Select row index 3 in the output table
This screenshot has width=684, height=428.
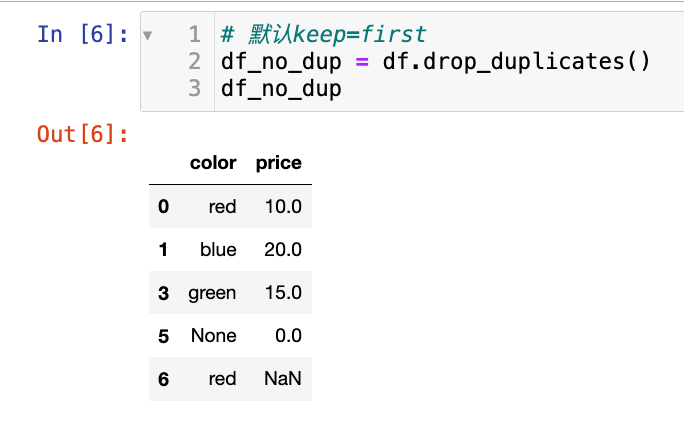164,293
